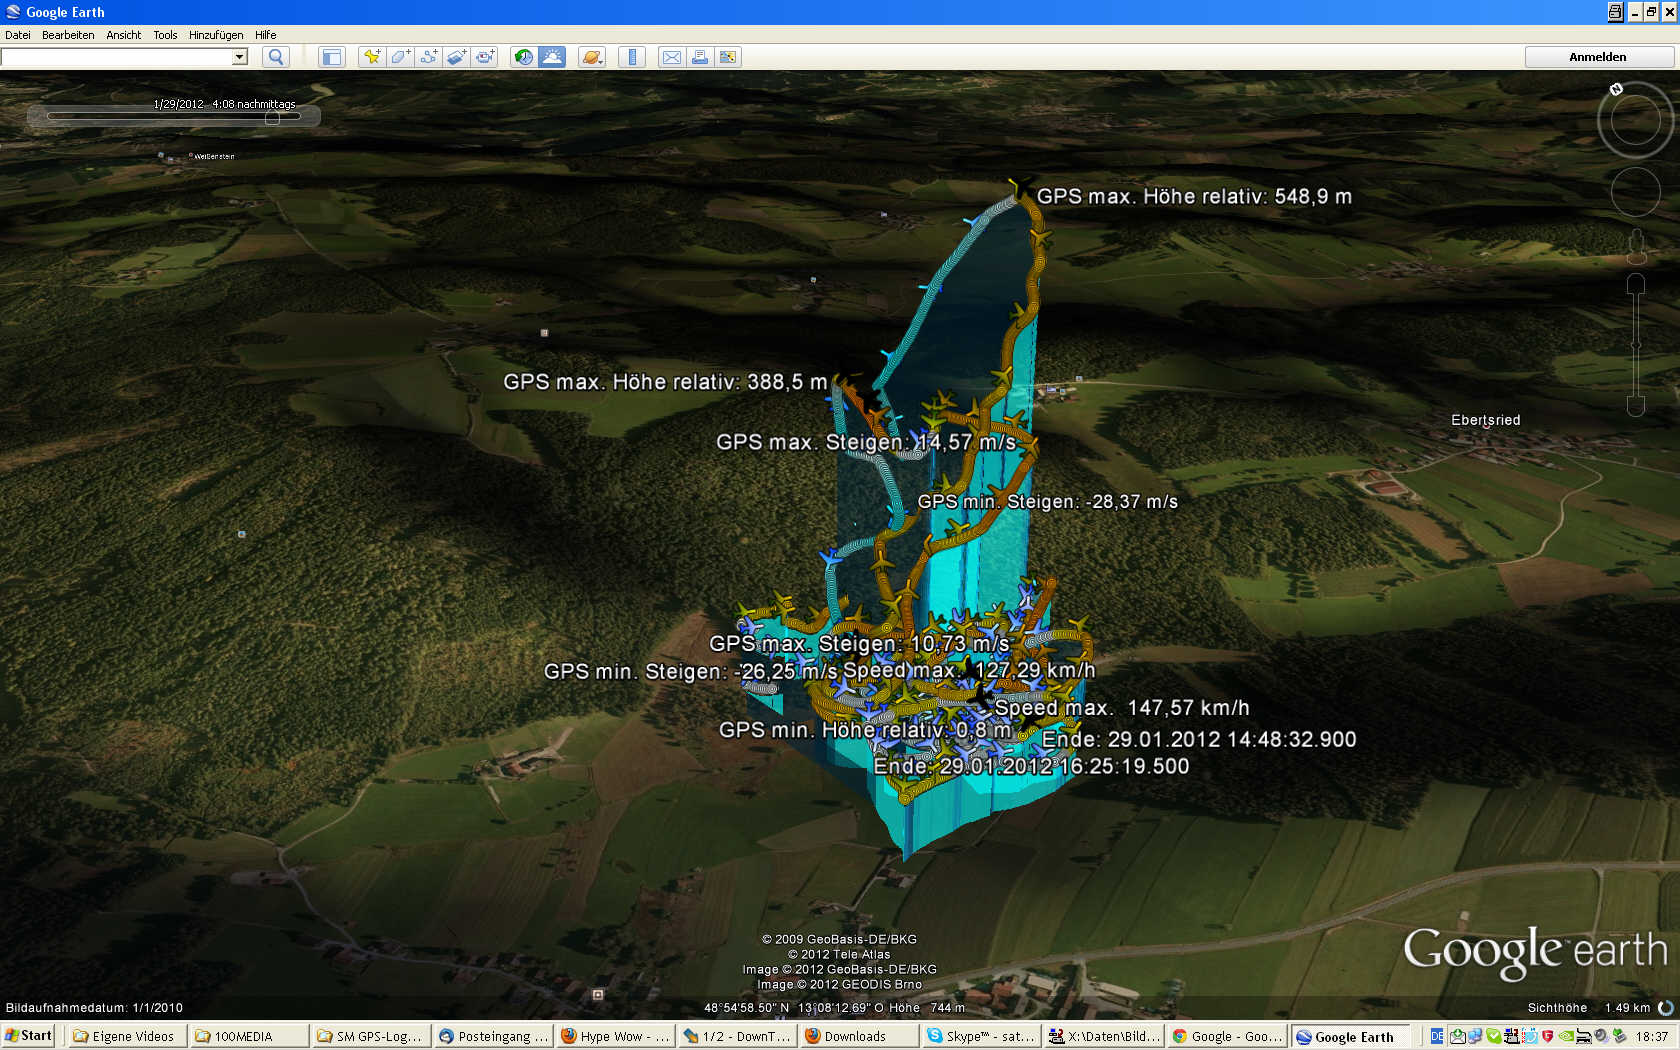
Task: Open the Tools menu
Action: [164, 34]
